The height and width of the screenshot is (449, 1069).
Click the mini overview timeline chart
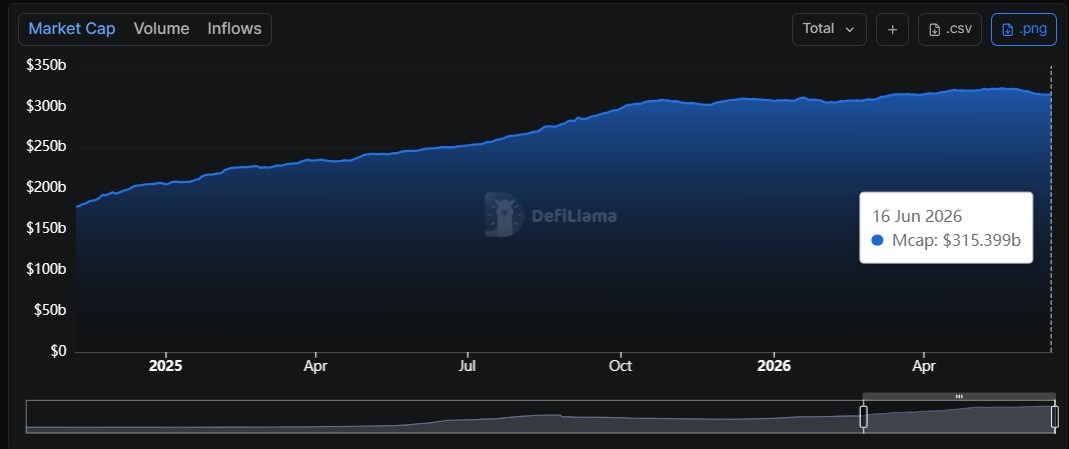(542, 416)
